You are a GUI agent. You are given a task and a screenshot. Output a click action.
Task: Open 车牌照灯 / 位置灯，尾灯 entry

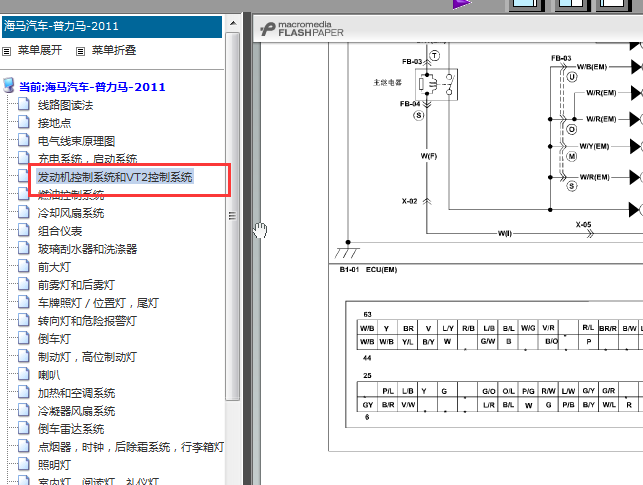pyautogui.click(x=98, y=303)
